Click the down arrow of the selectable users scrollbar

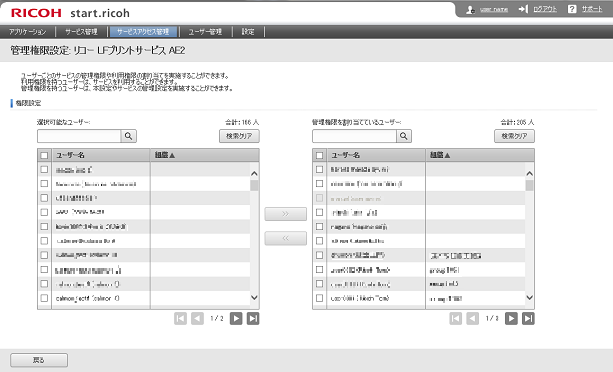pyautogui.click(x=254, y=298)
